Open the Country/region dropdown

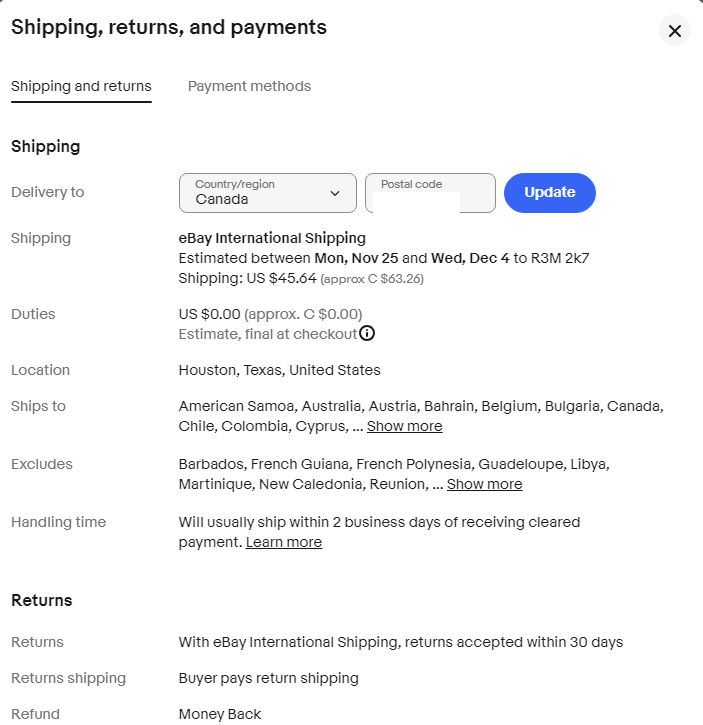(267, 193)
